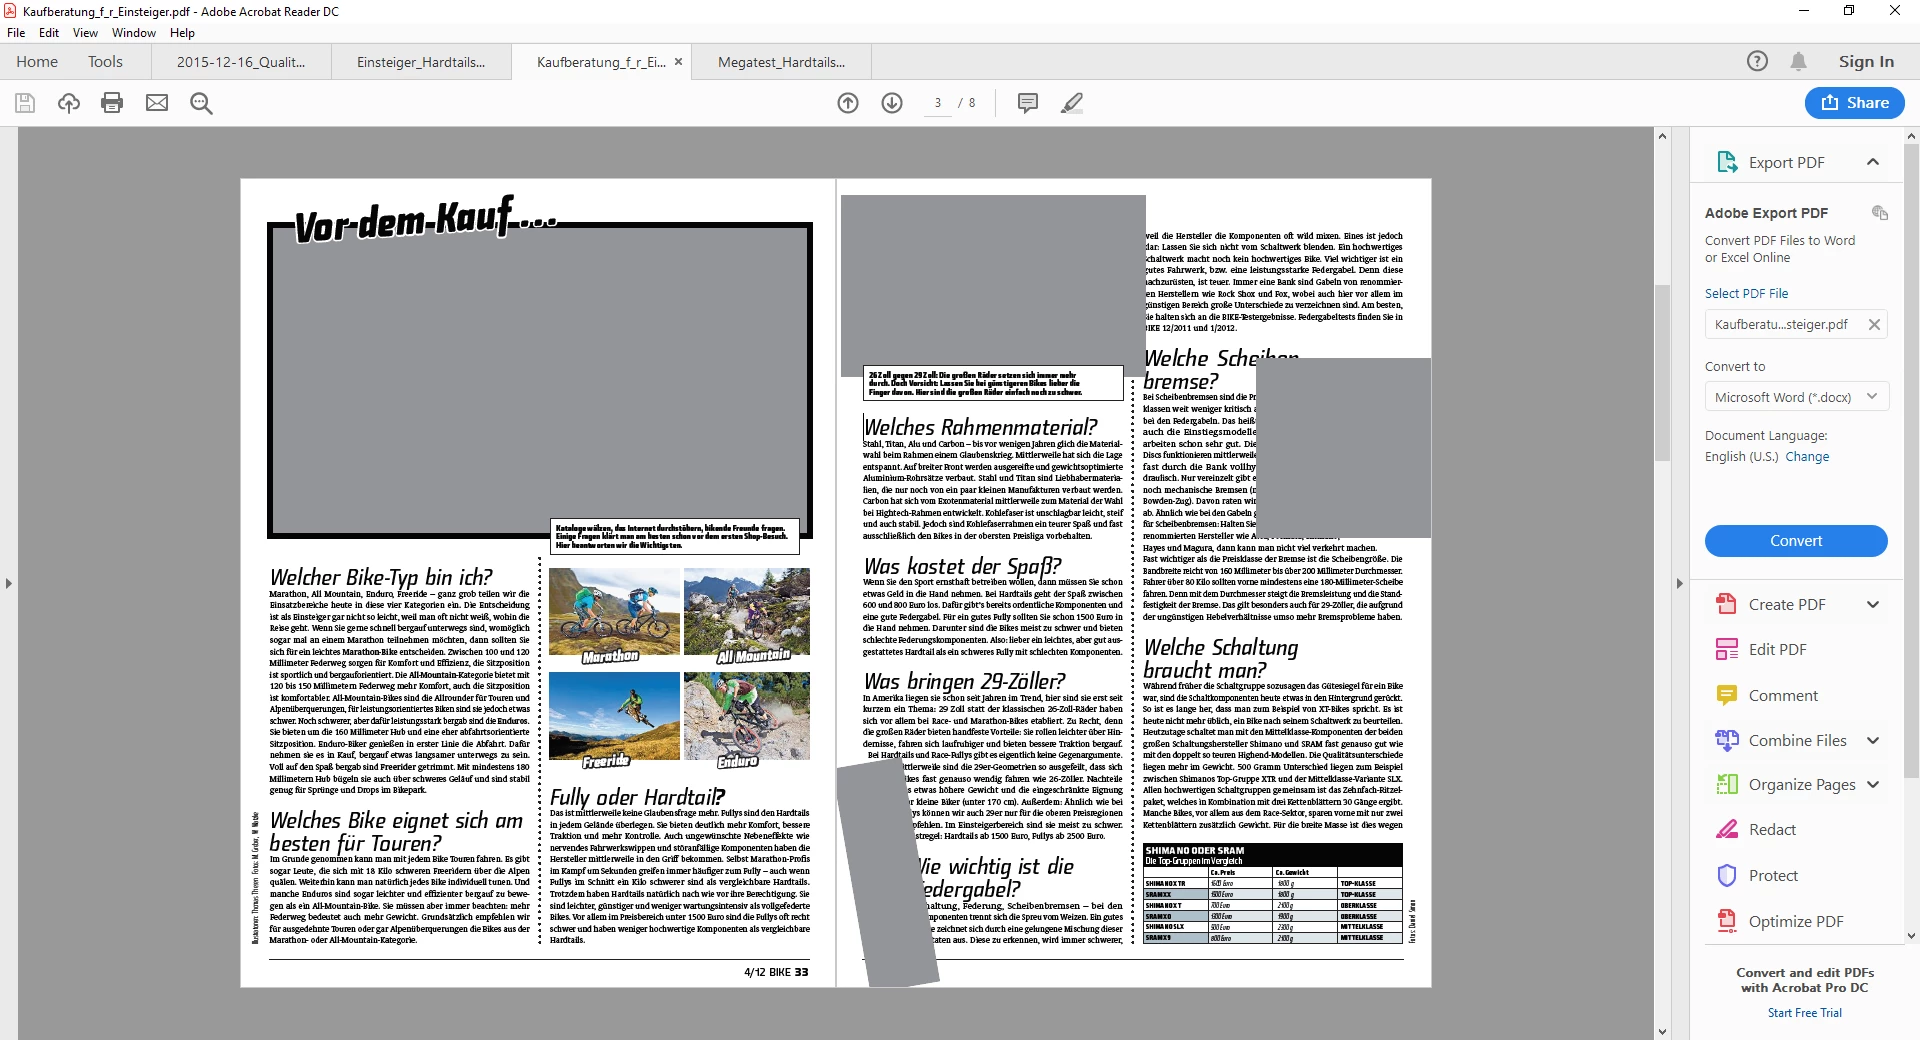Click the Start Free Trial link

(x=1804, y=1012)
